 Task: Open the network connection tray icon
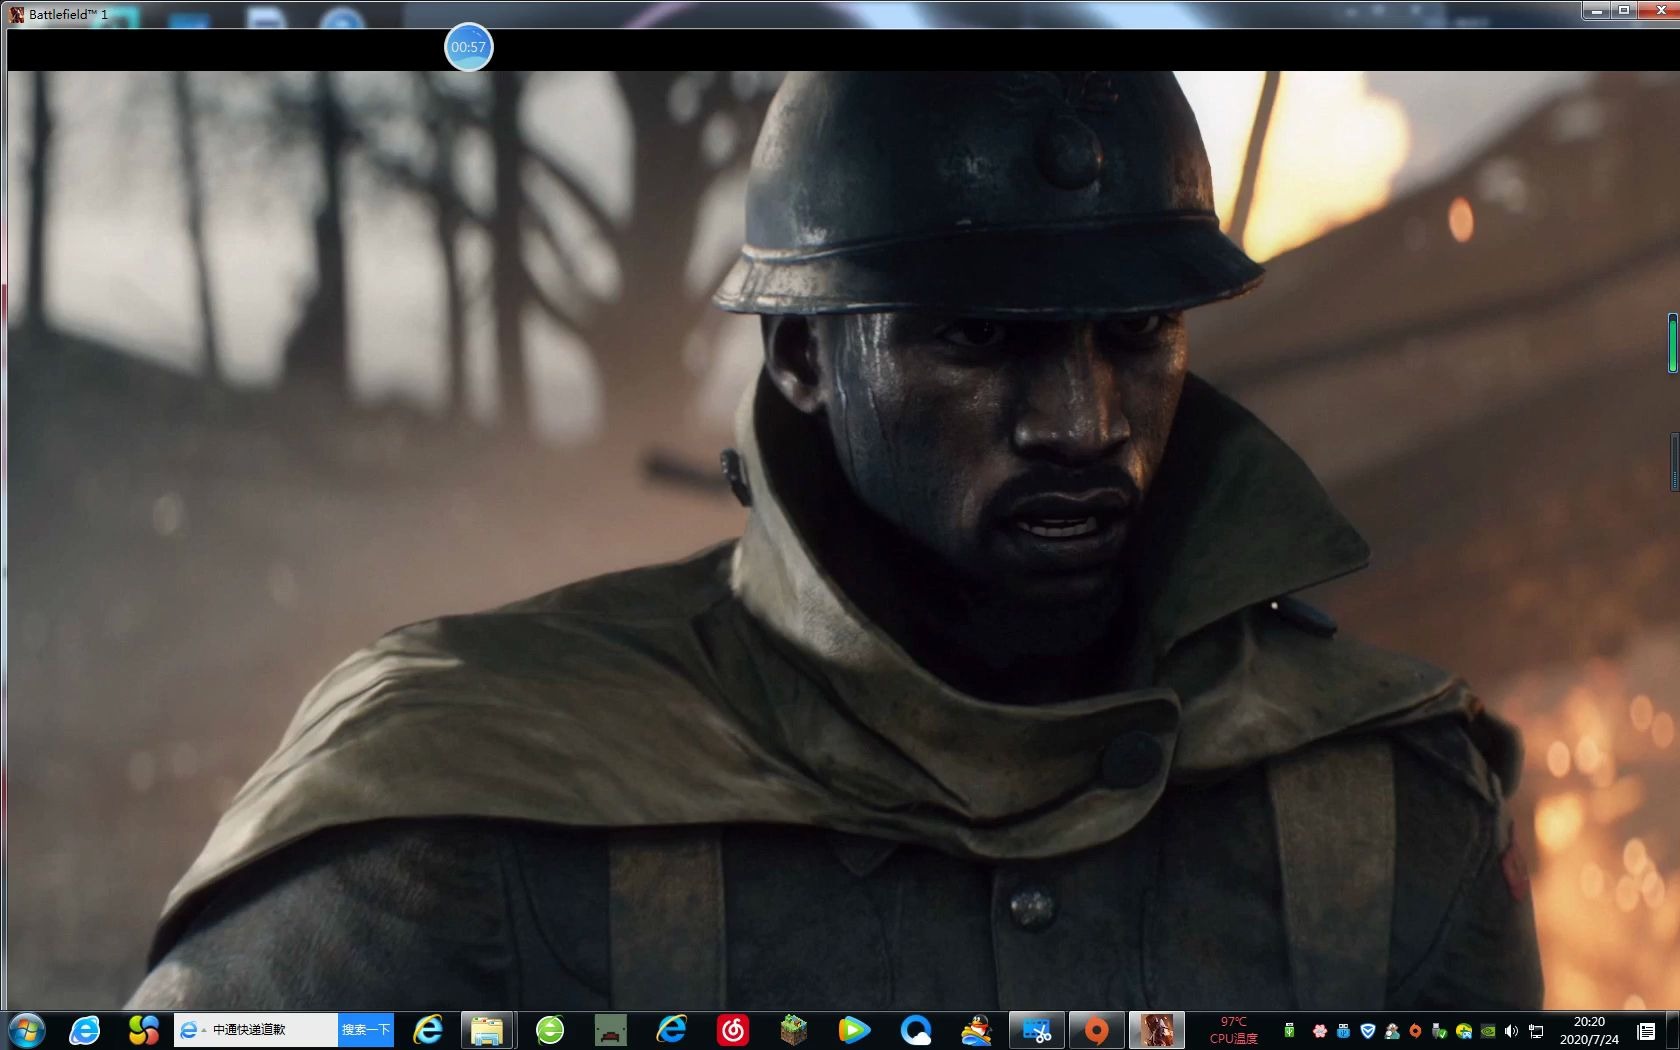[1536, 1031]
